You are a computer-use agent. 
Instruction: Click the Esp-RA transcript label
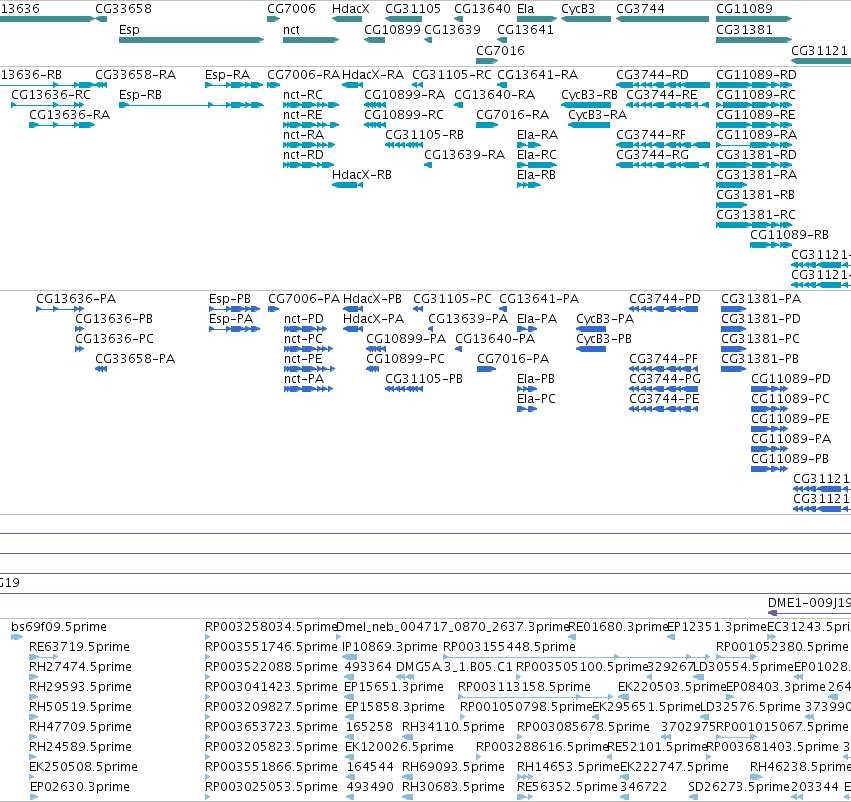(227, 75)
